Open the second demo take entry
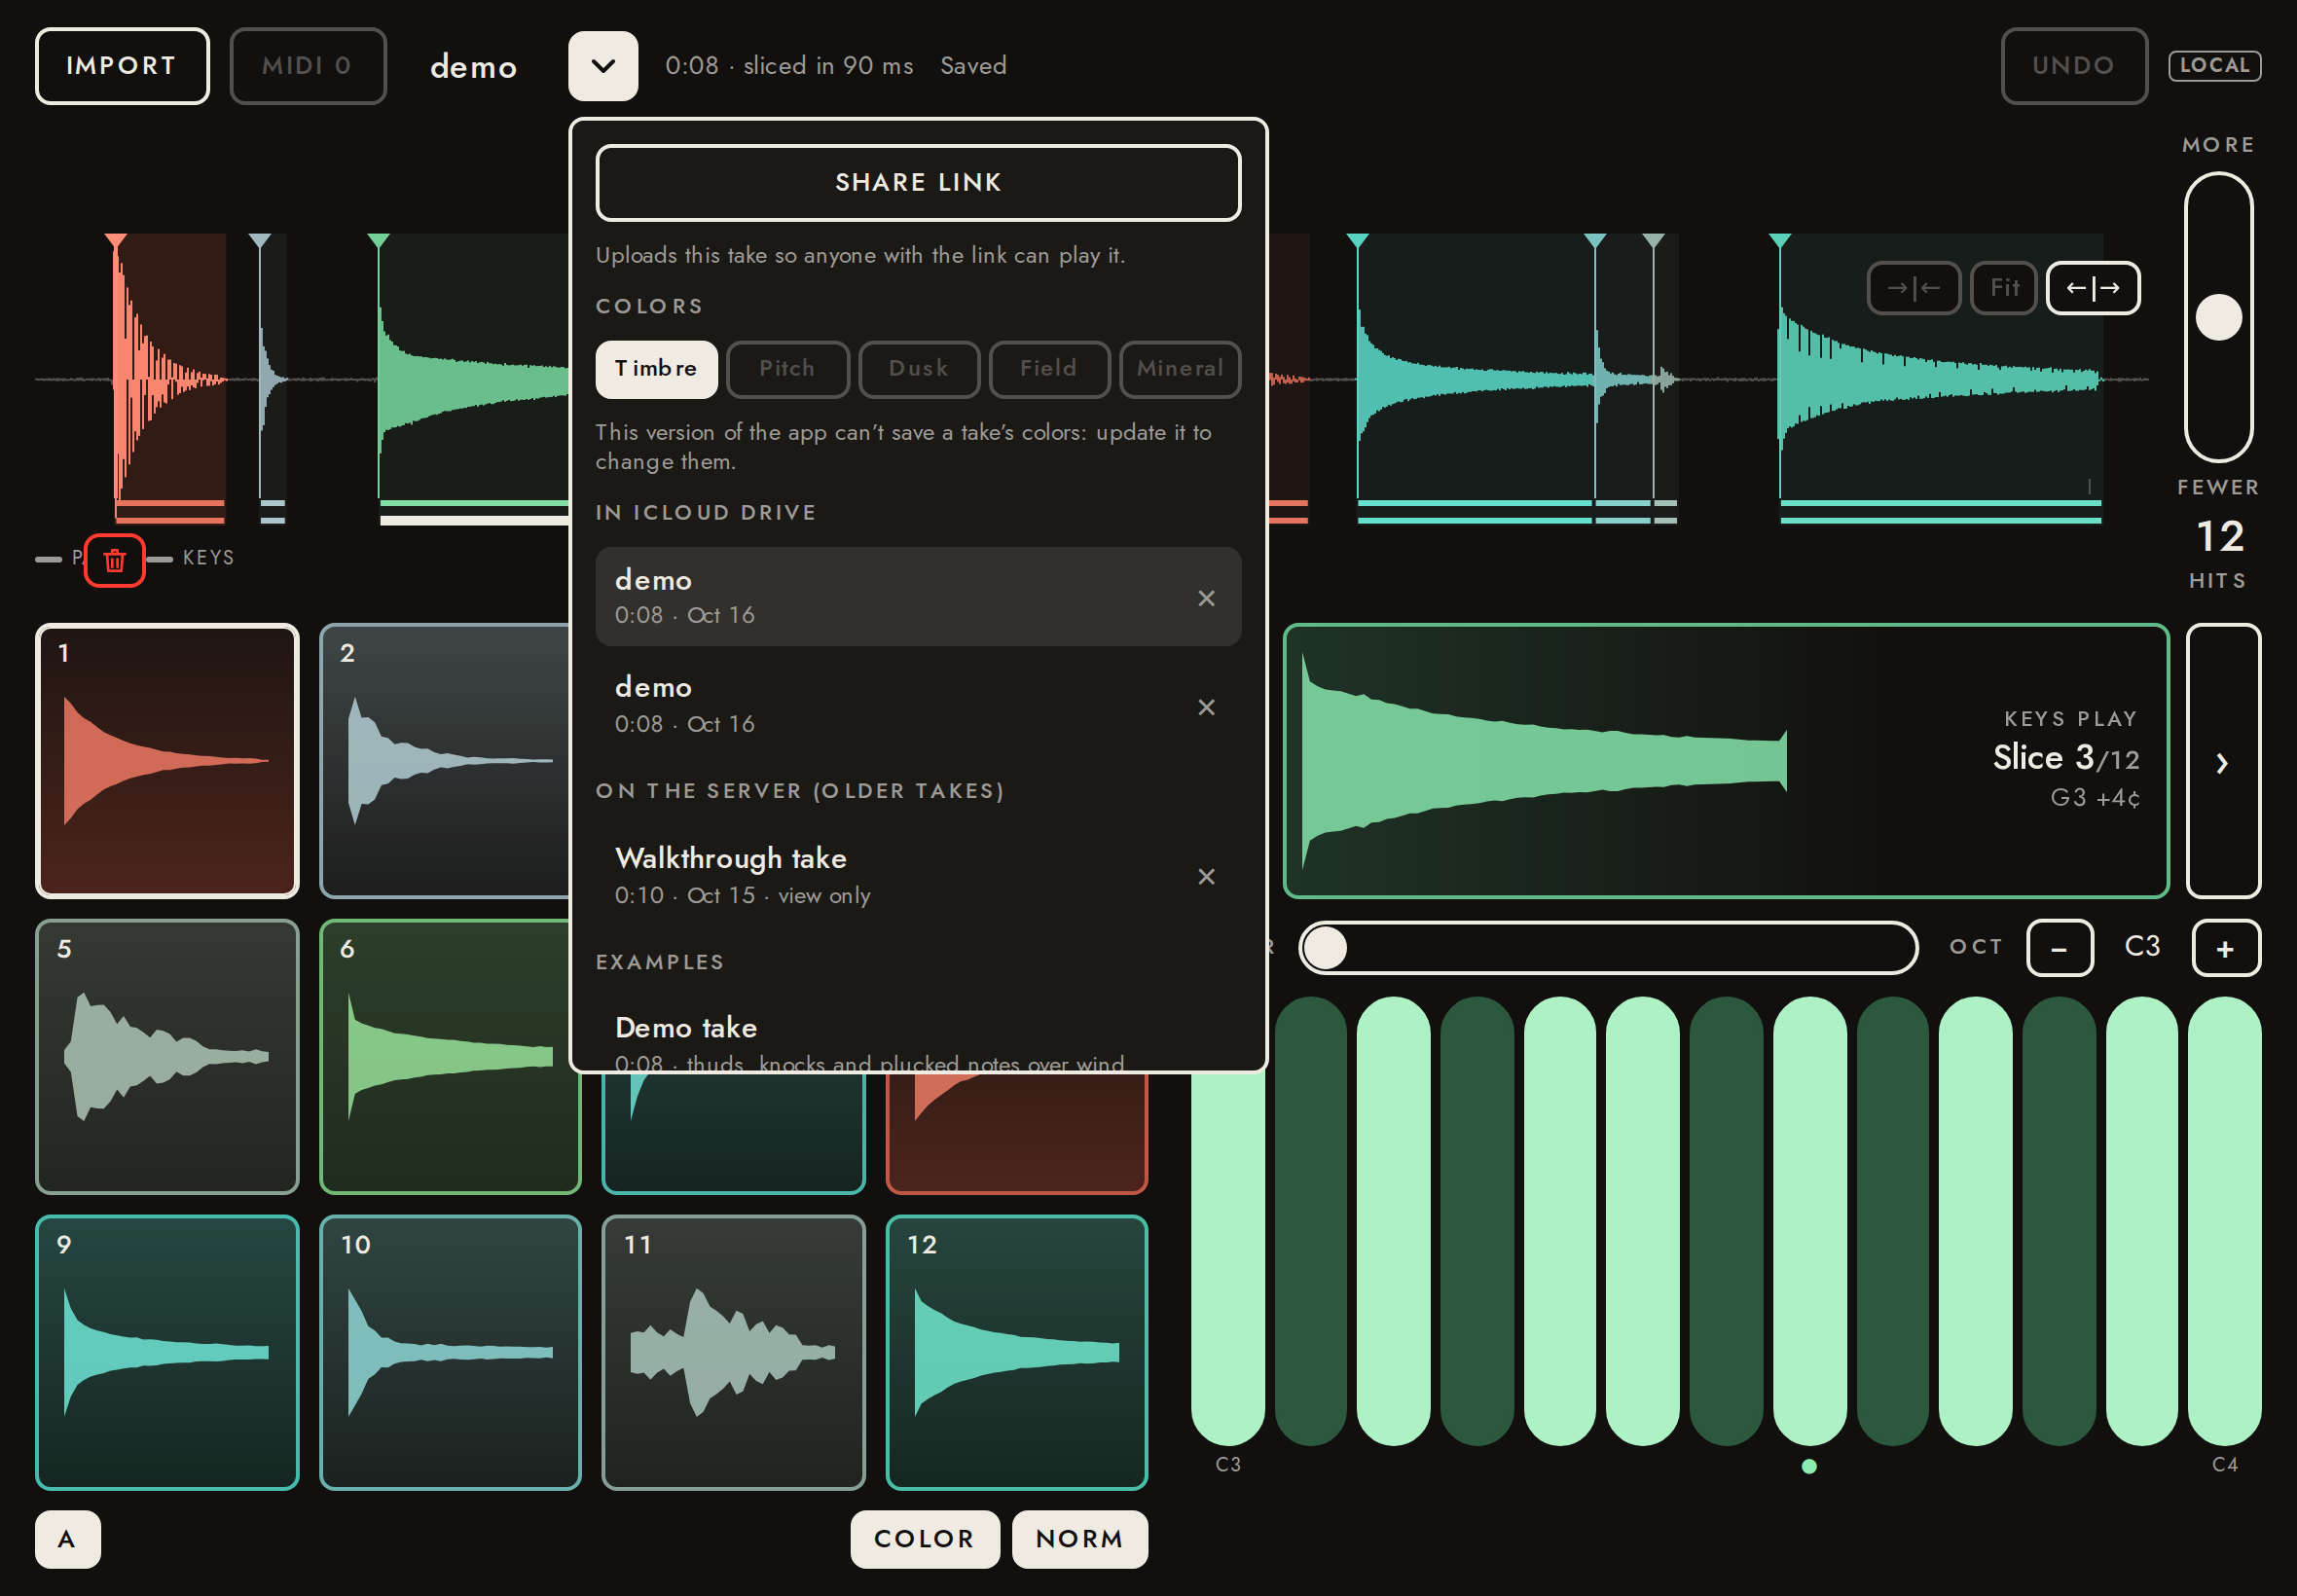2297x1596 pixels. [x=918, y=705]
